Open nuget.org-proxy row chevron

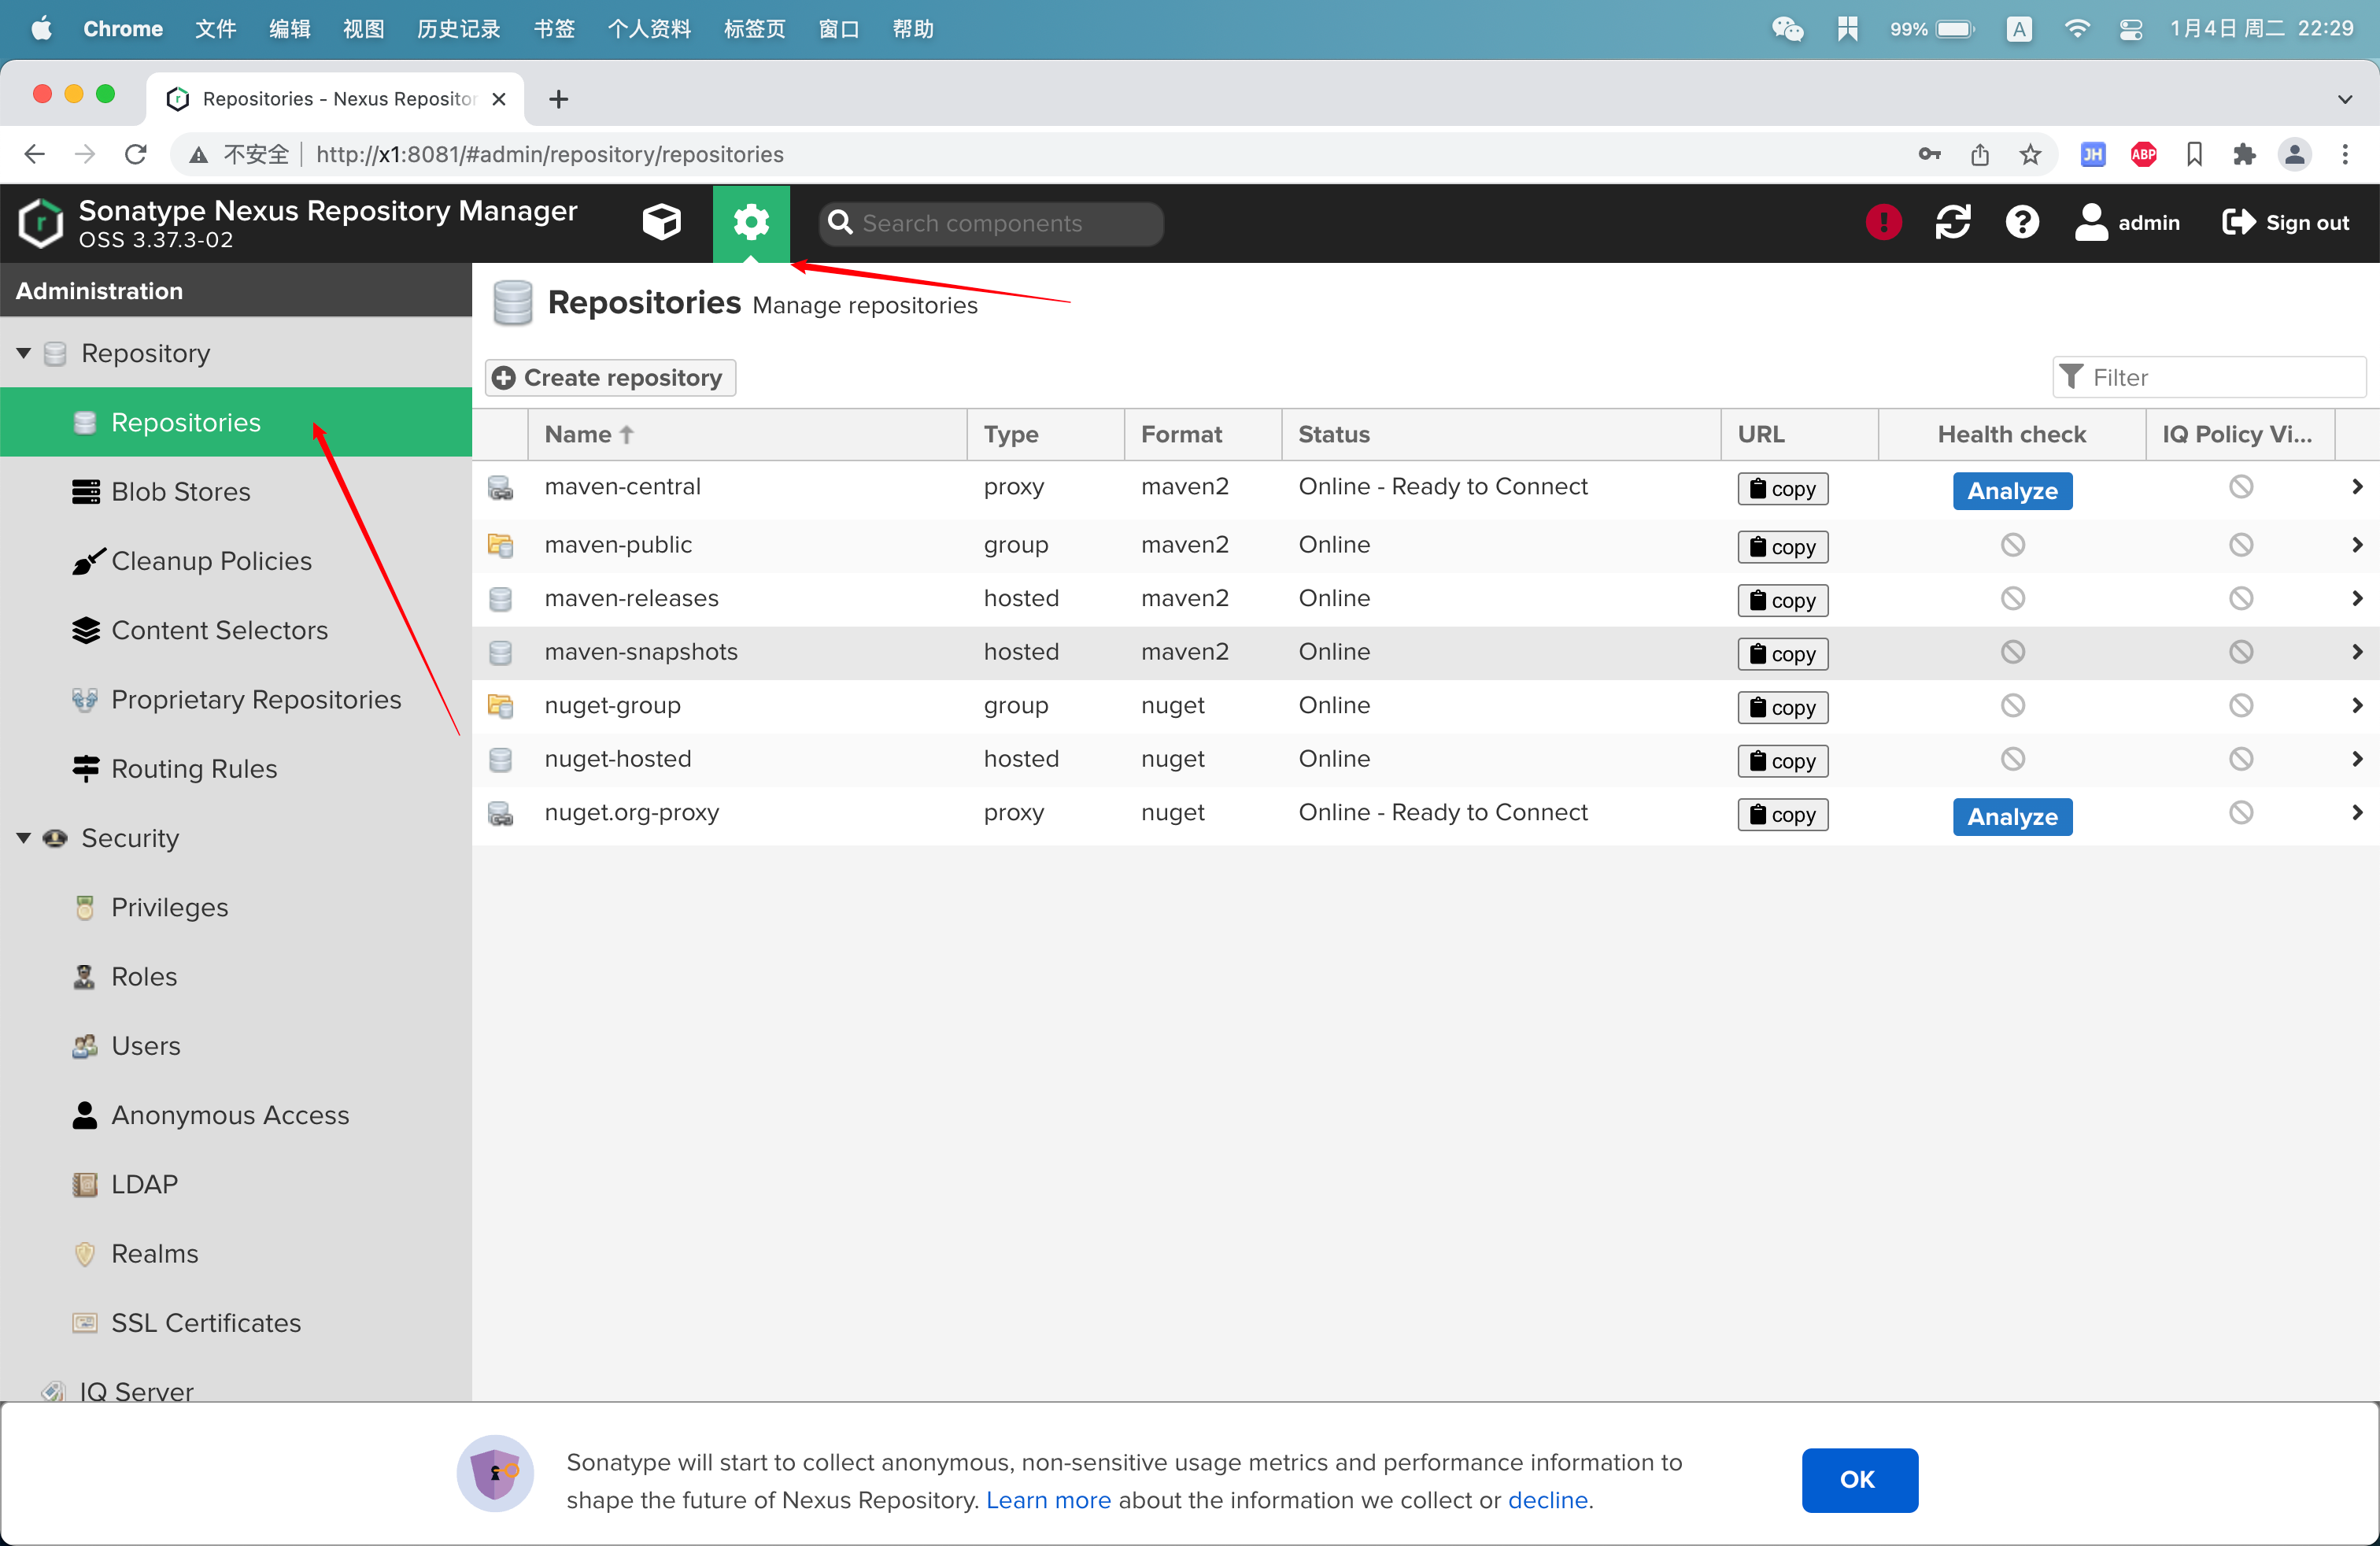(2357, 812)
